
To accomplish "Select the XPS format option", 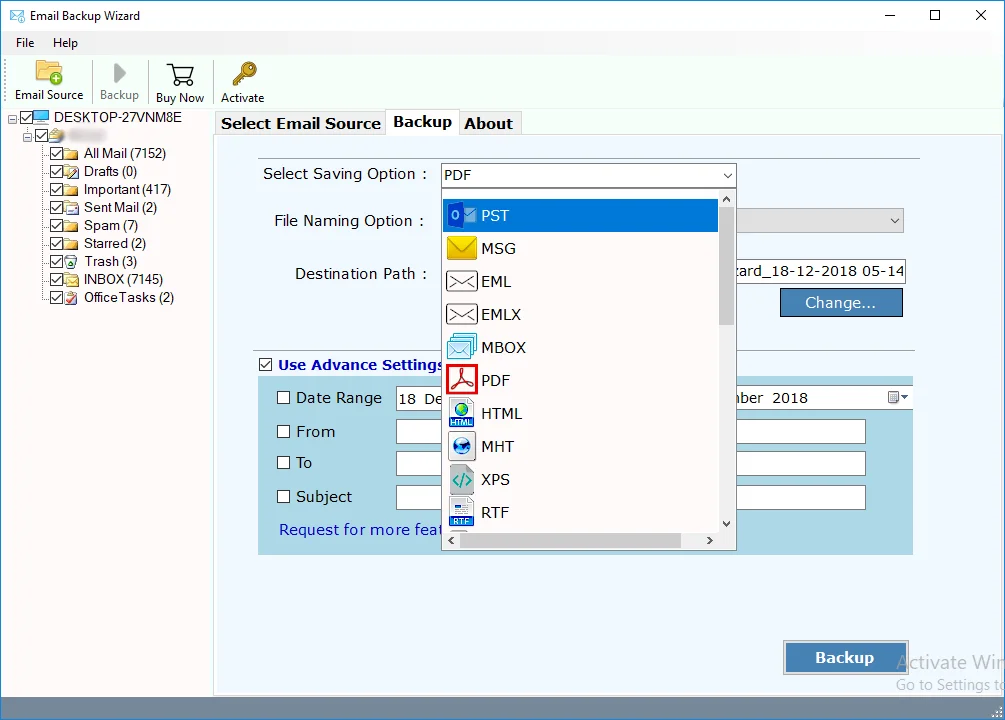I will pyautogui.click(x=580, y=480).
